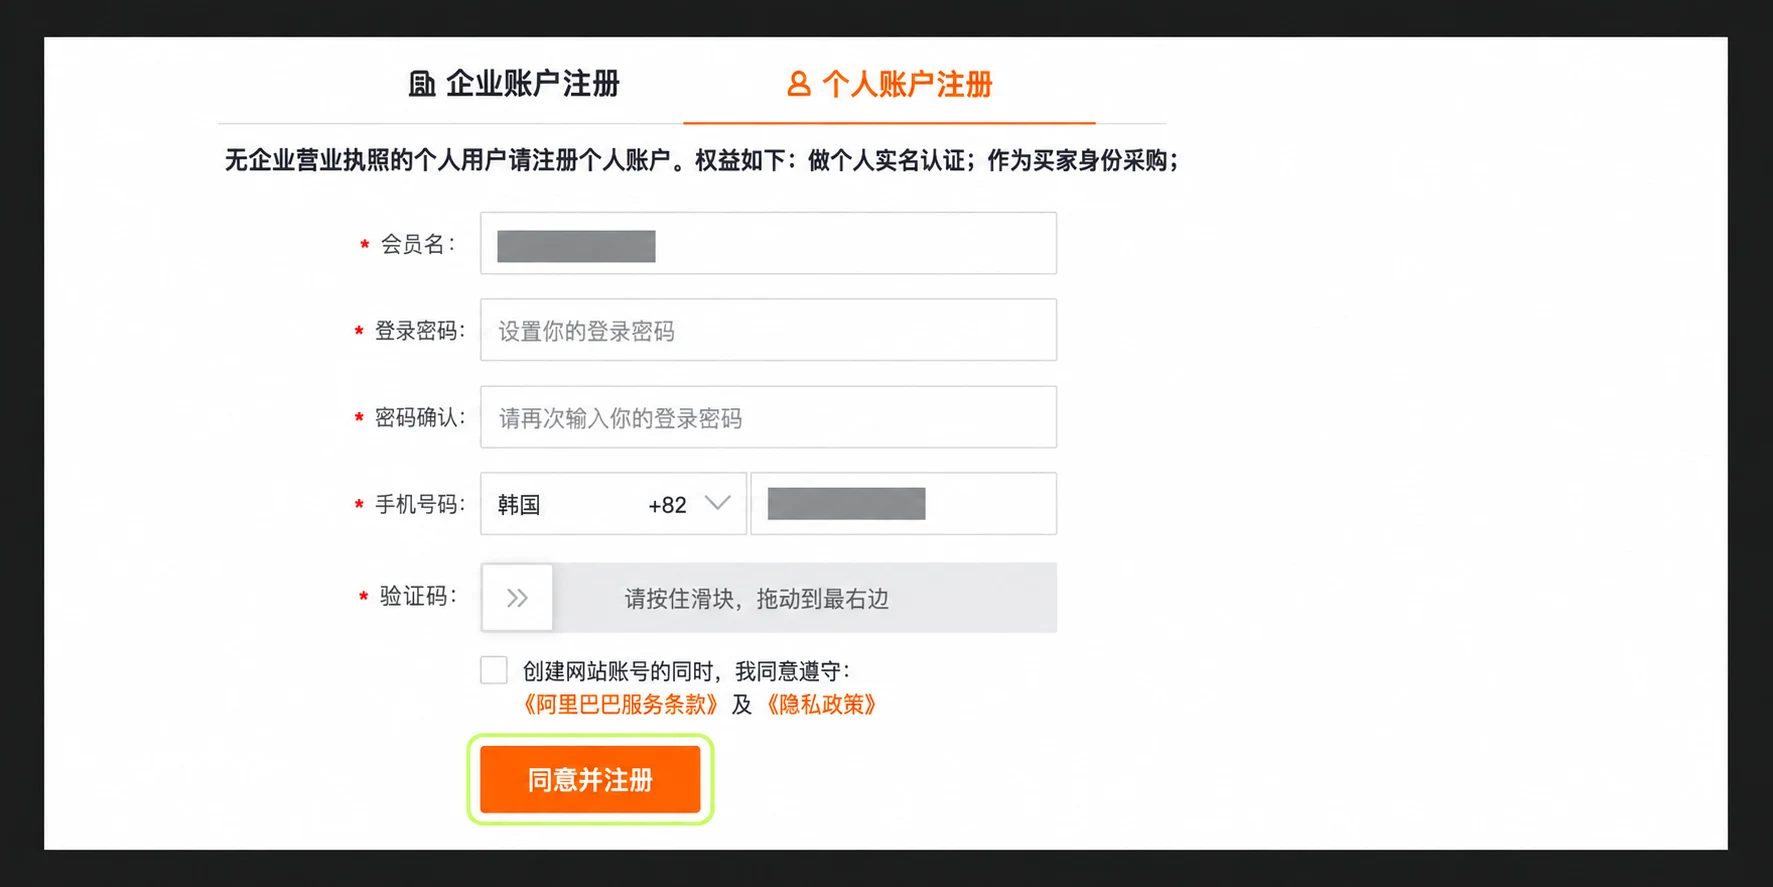1773x887 pixels.
Task: Focus the 登录密码 password field
Action: click(x=768, y=330)
